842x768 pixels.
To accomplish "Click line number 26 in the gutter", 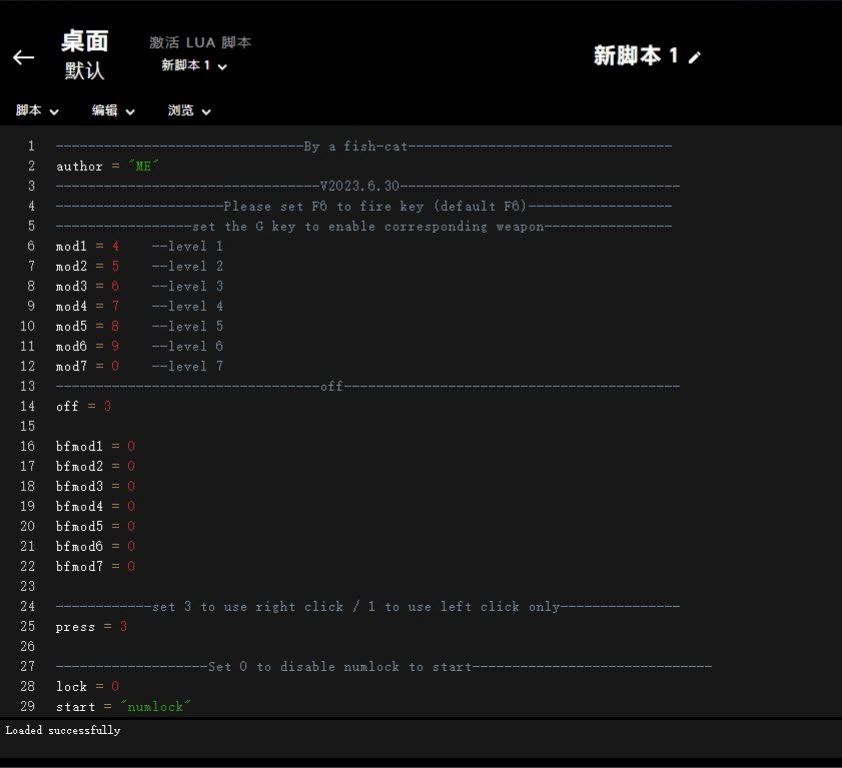I will click(x=27, y=646).
